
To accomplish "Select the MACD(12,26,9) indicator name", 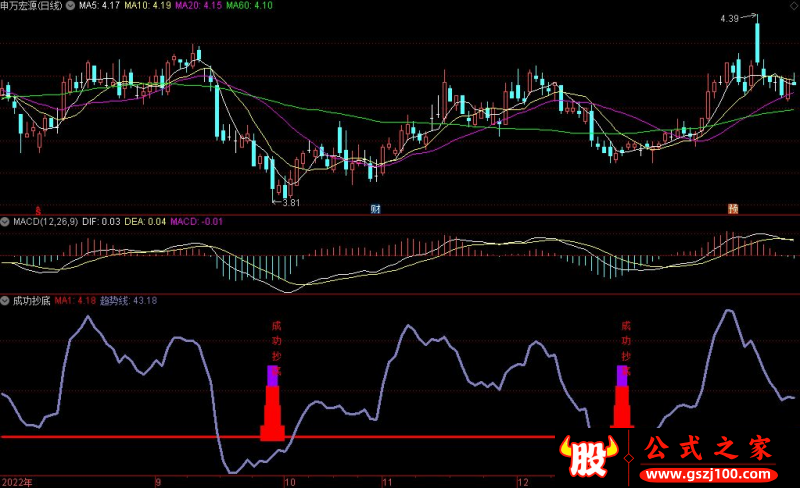I will (x=45, y=222).
